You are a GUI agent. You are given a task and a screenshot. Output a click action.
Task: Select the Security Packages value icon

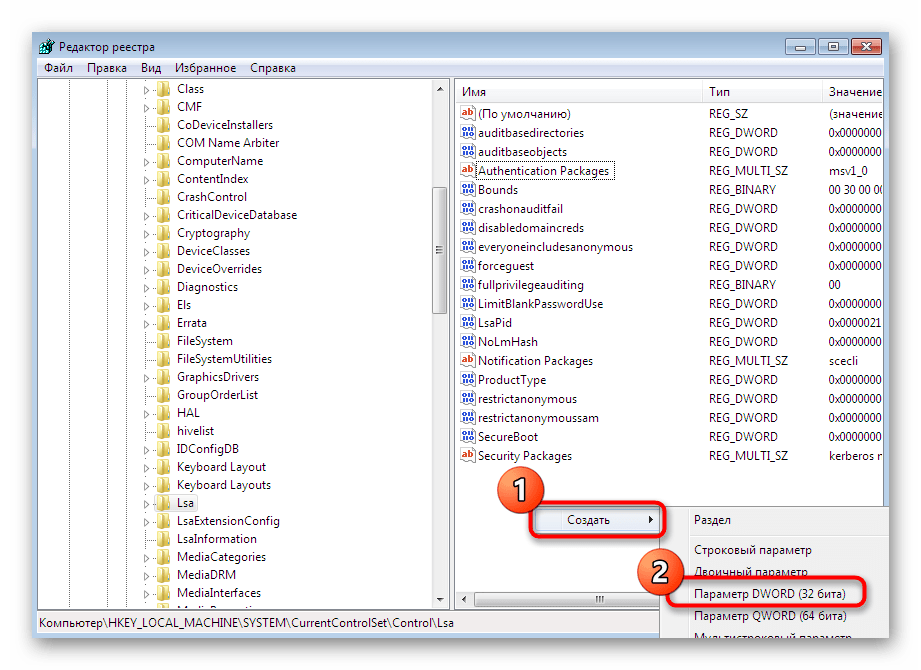coord(467,456)
